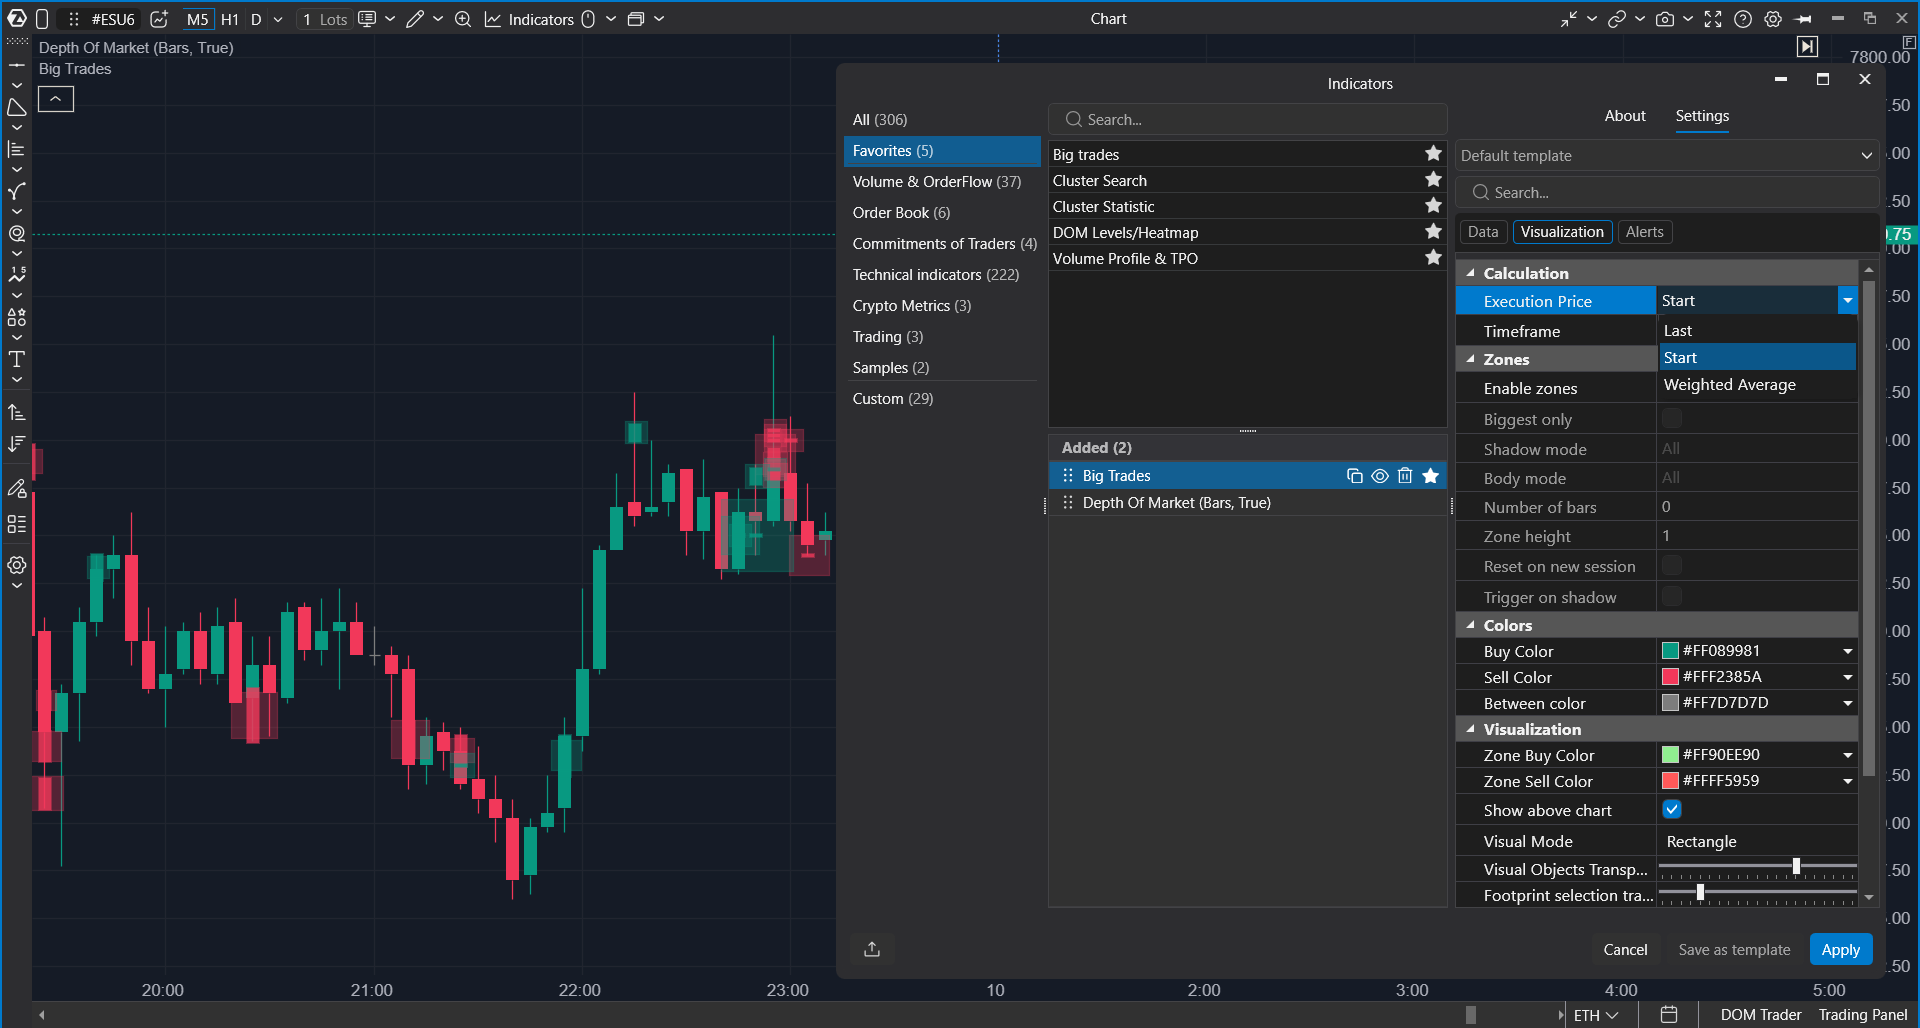
Task: Delete the Big Trades indicator with trash icon
Action: point(1405,476)
